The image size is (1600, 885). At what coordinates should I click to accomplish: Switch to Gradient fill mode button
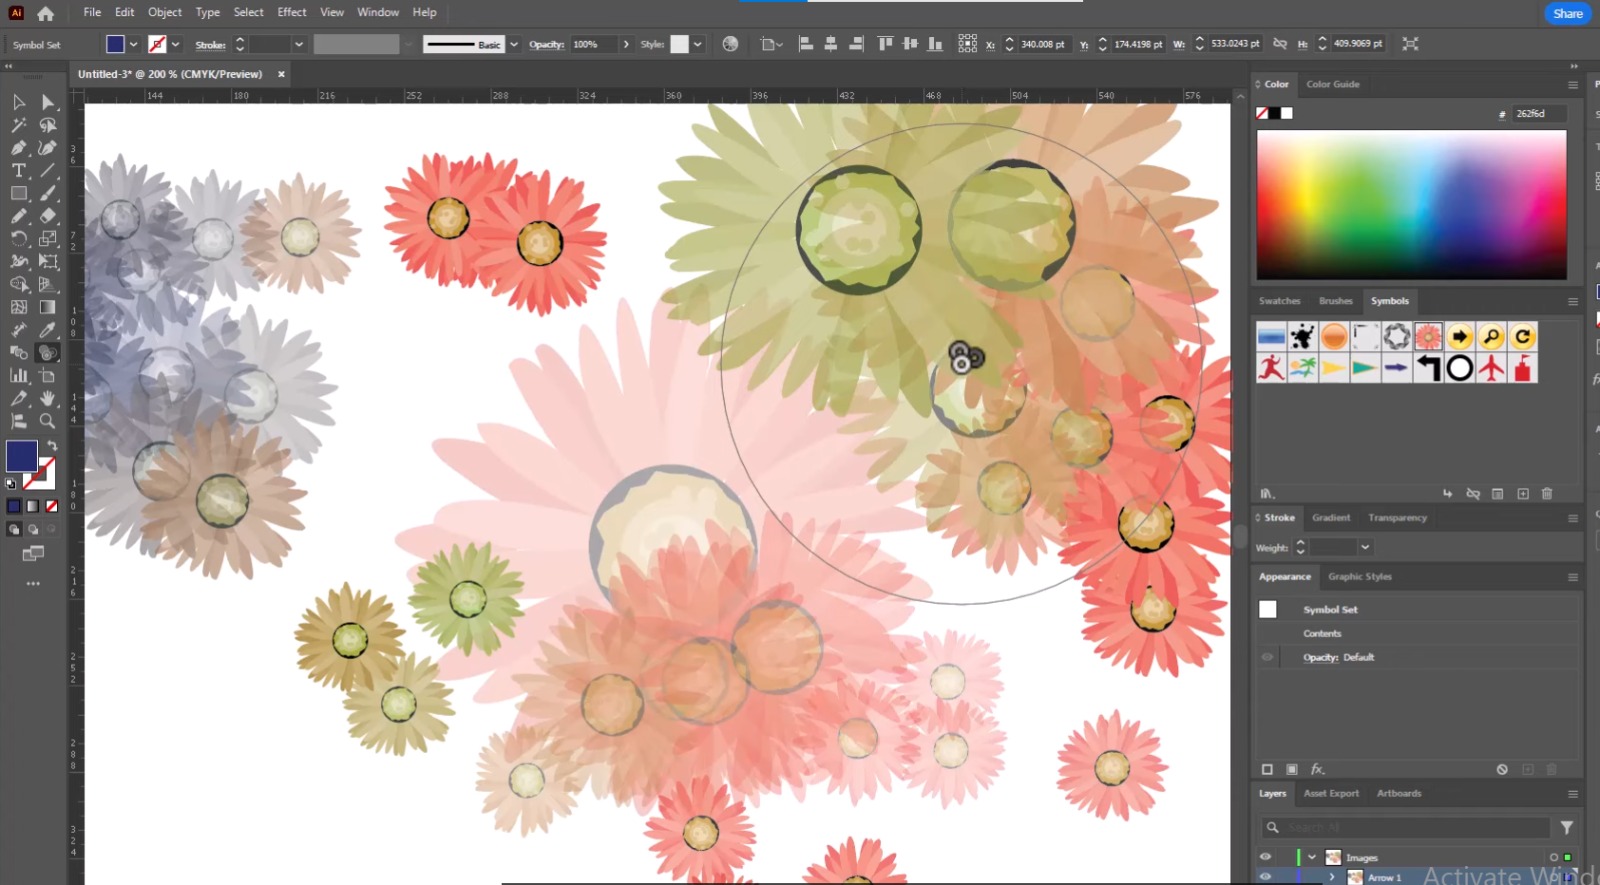pos(32,506)
